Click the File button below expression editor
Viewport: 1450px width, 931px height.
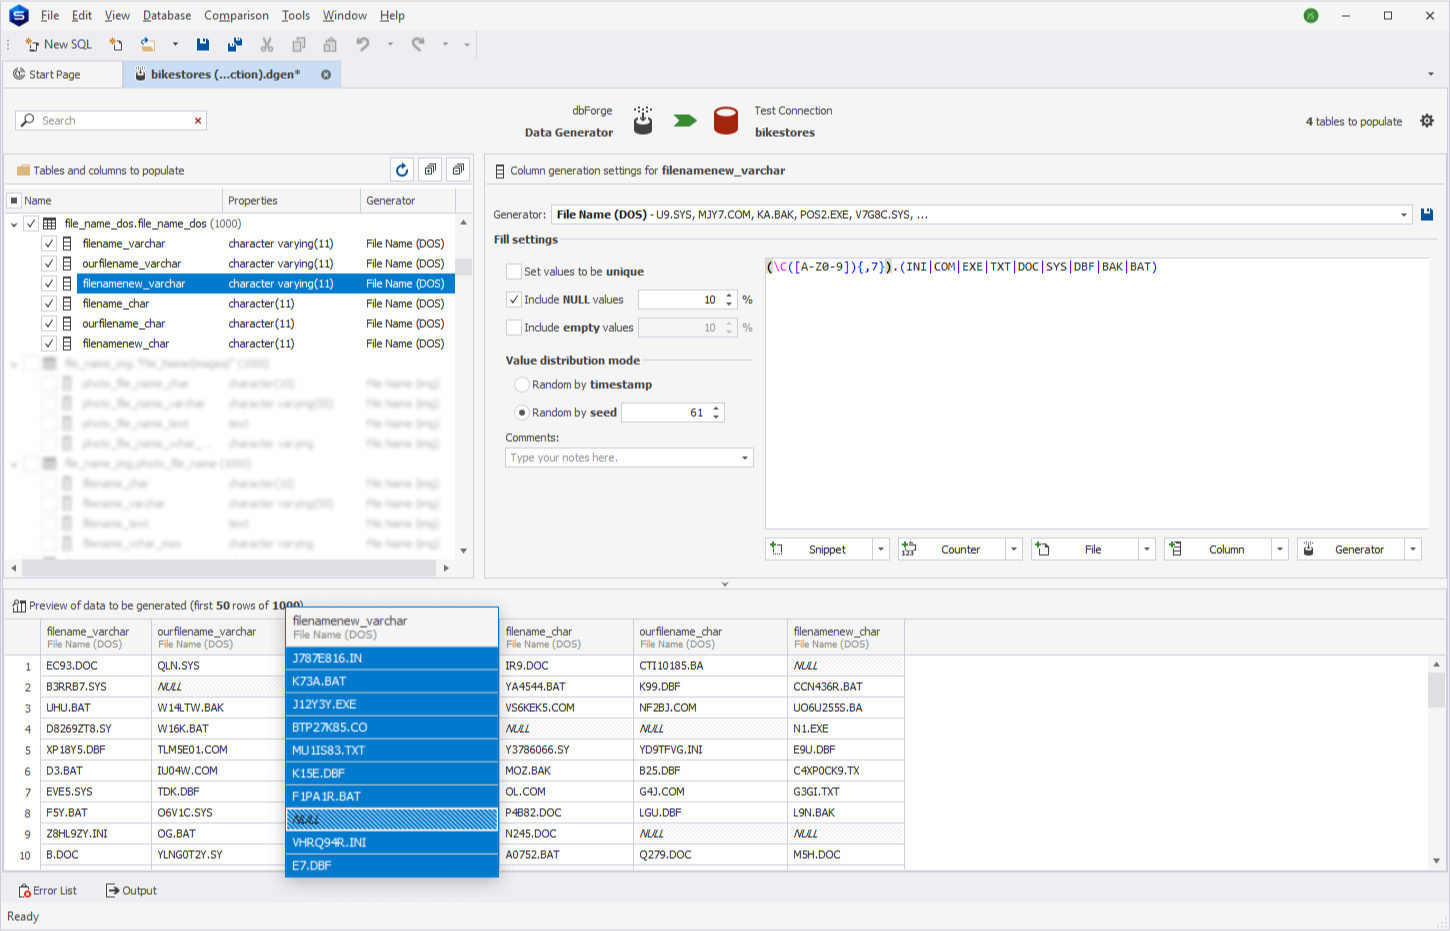tap(1085, 549)
